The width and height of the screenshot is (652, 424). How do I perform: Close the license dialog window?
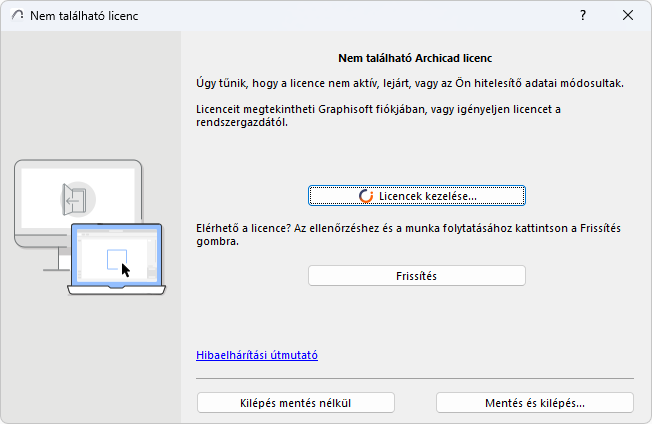point(628,16)
